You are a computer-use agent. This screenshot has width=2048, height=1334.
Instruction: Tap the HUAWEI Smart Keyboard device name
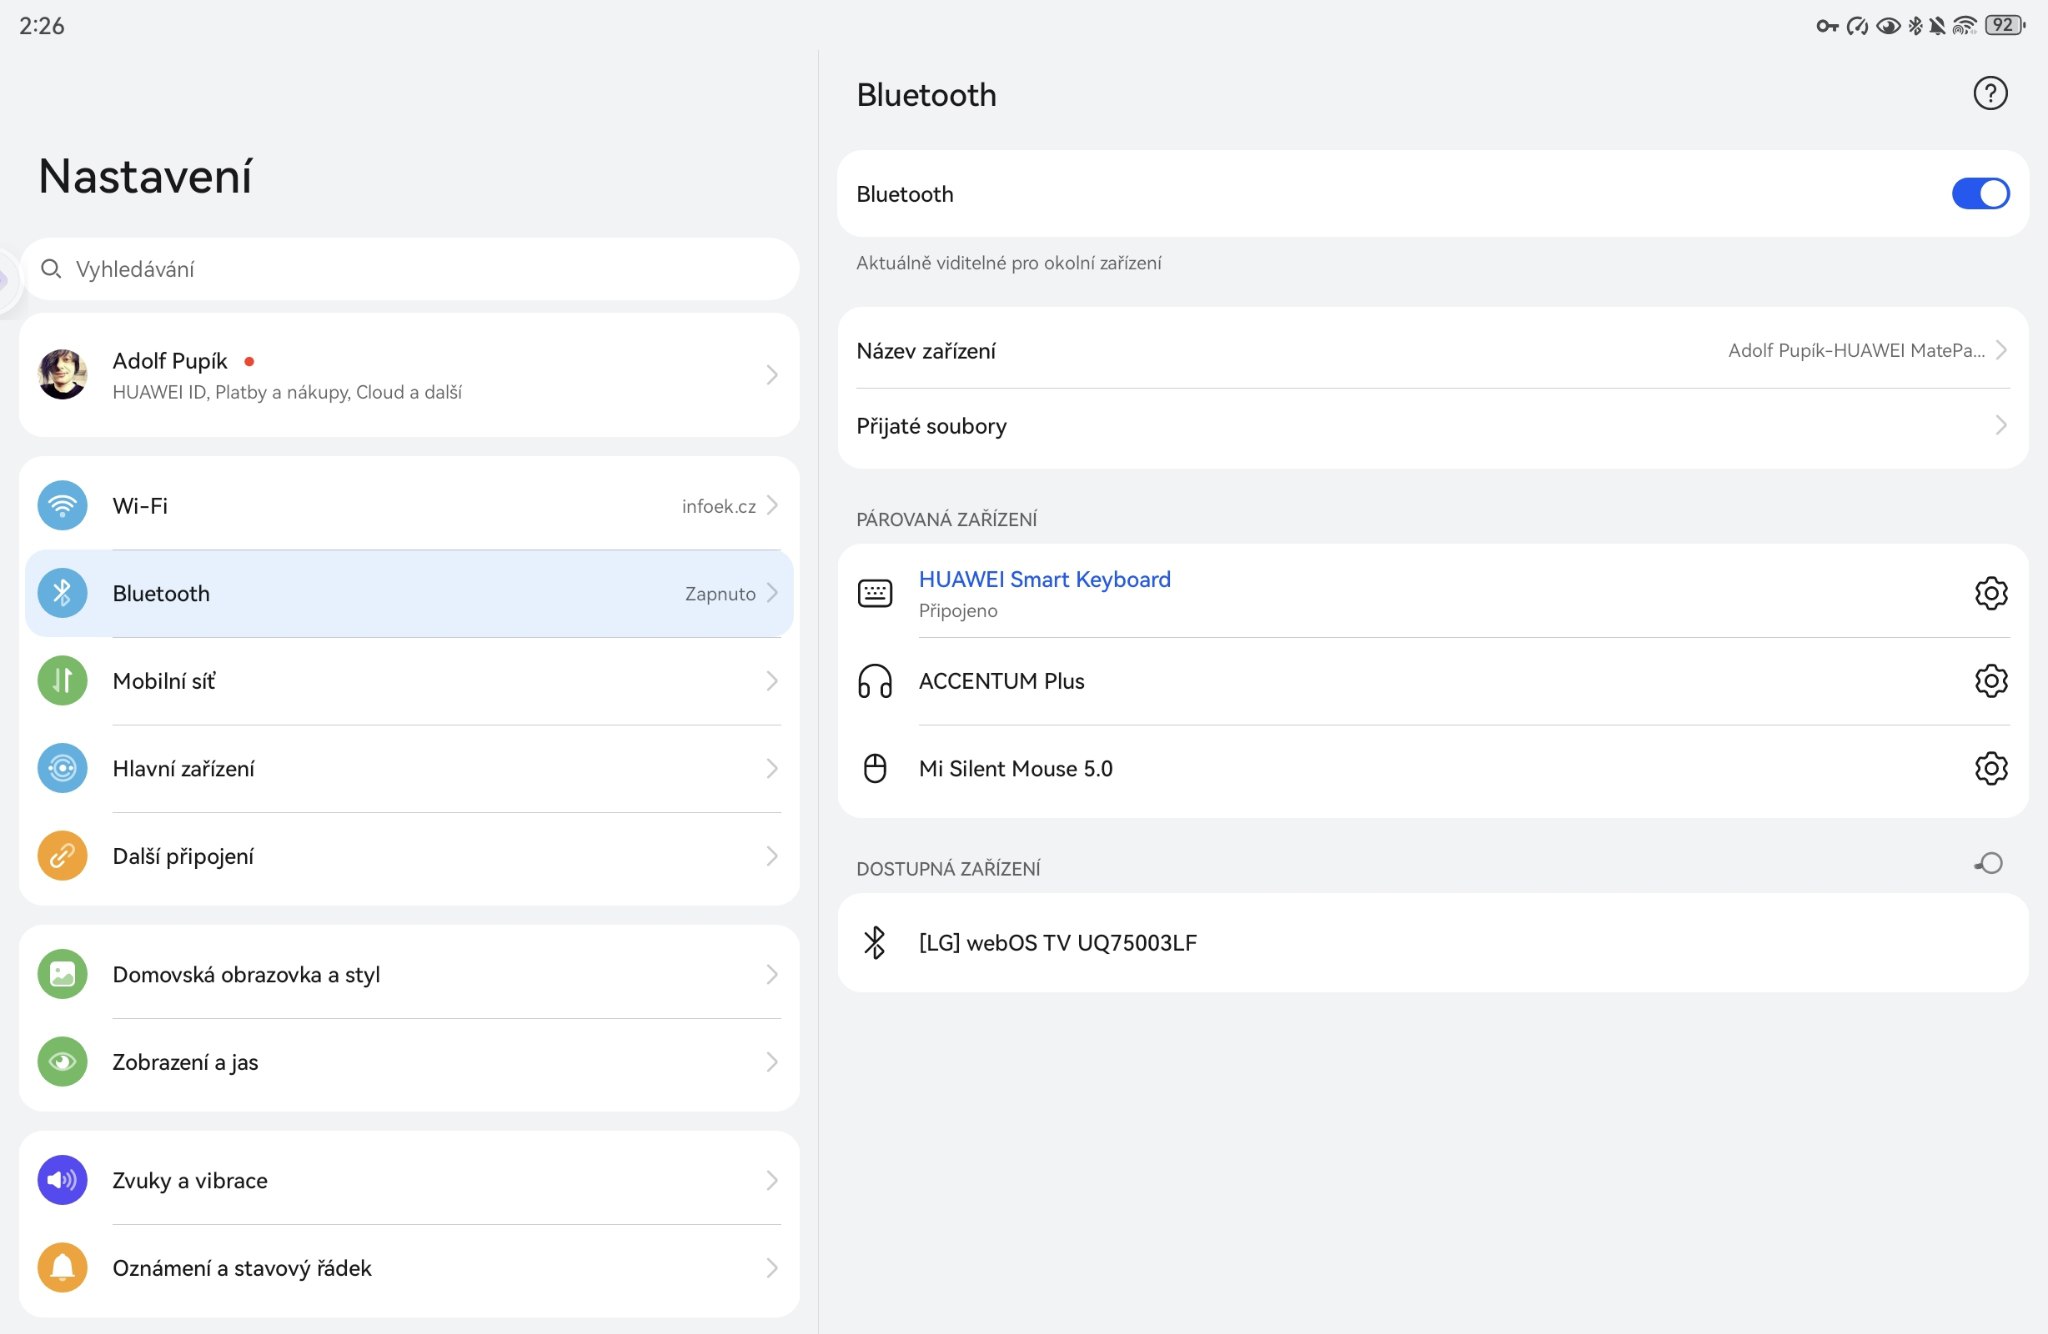click(x=1044, y=580)
